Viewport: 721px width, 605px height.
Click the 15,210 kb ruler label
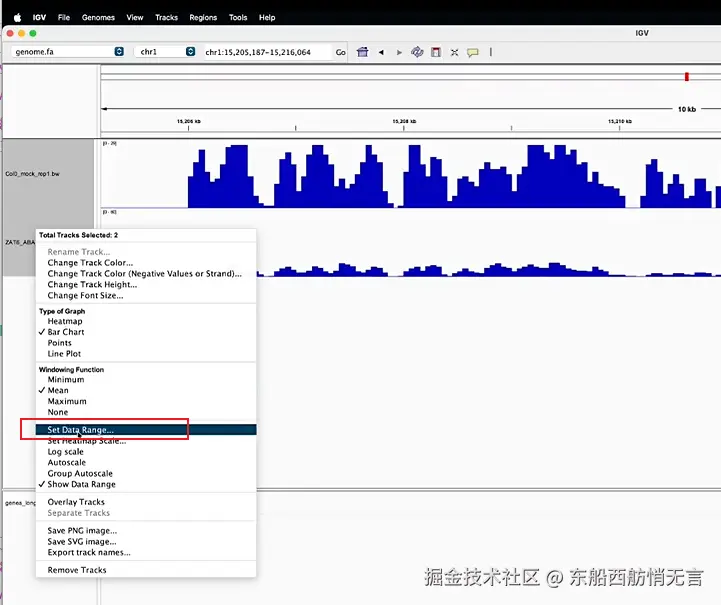click(620, 121)
